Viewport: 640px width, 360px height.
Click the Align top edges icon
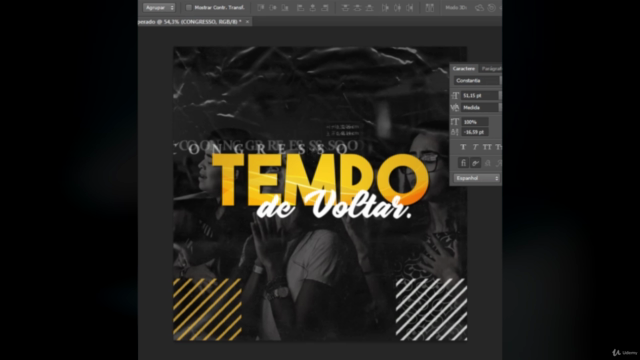coord(260,8)
